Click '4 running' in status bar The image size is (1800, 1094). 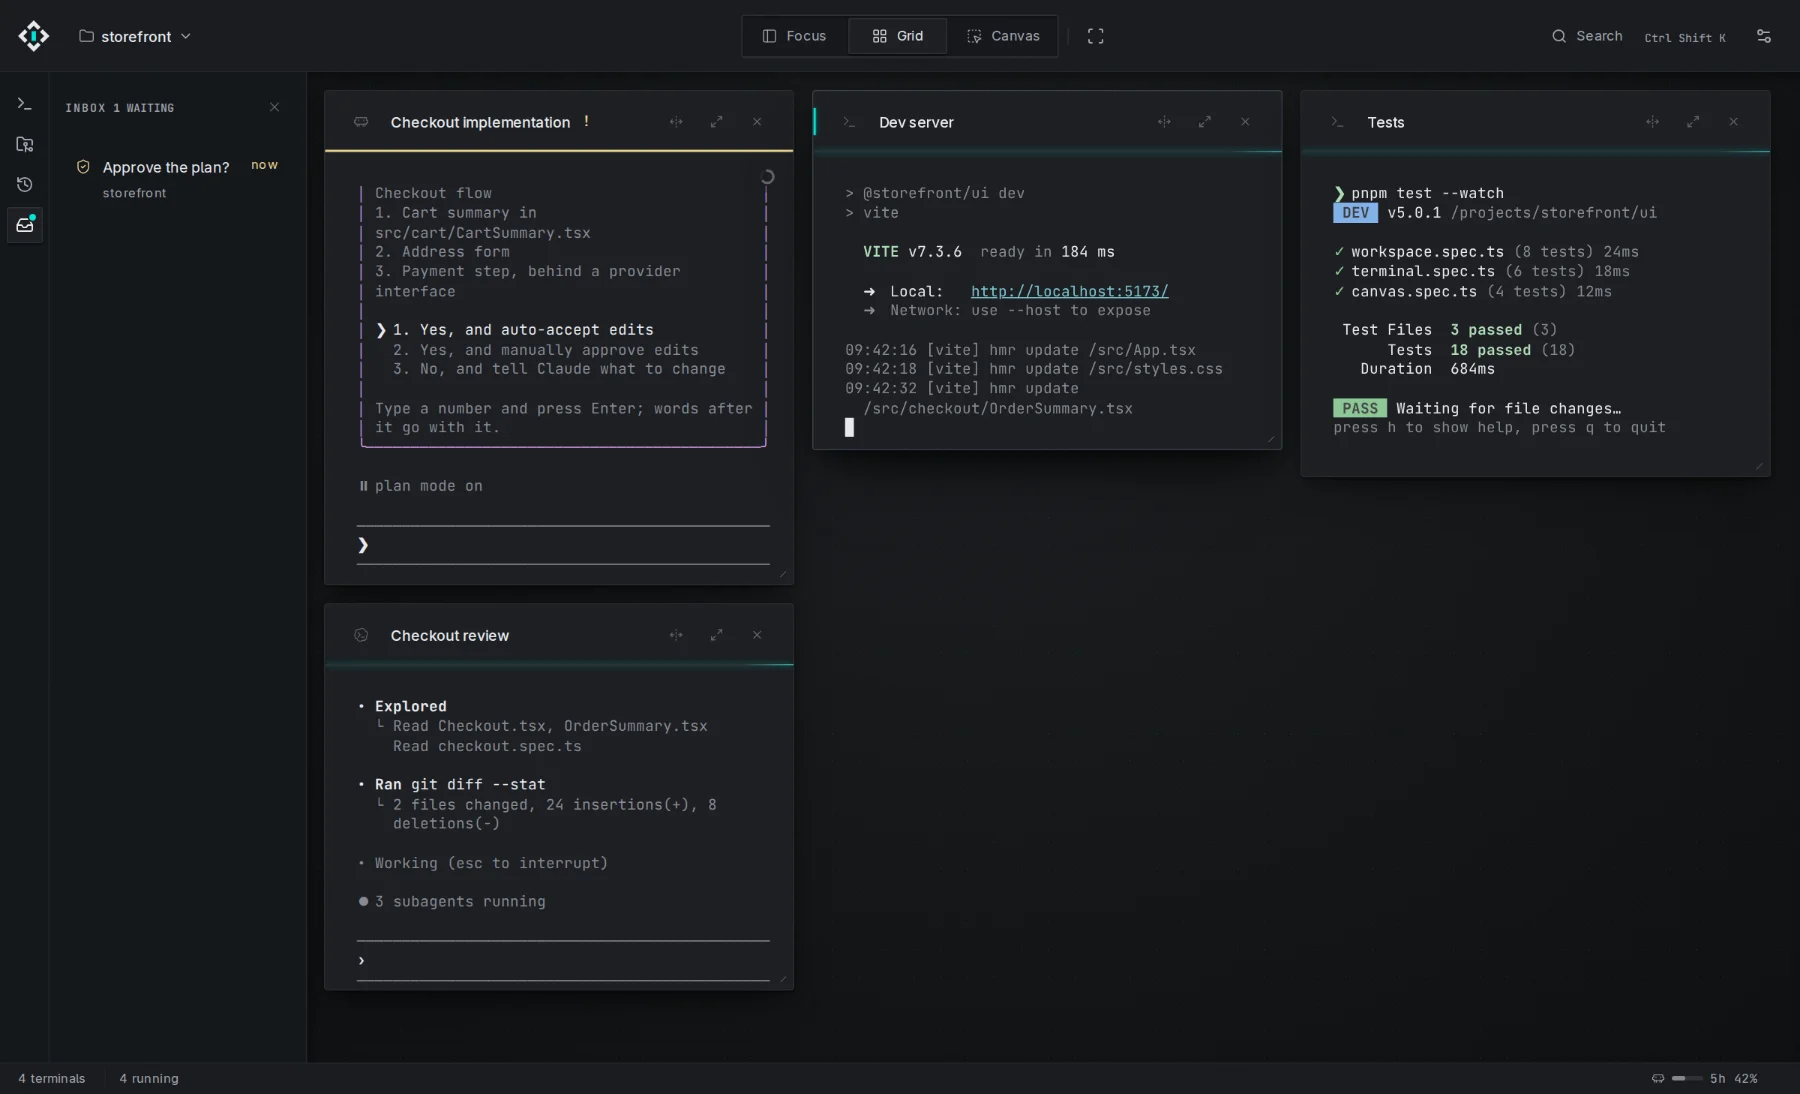tap(149, 1078)
